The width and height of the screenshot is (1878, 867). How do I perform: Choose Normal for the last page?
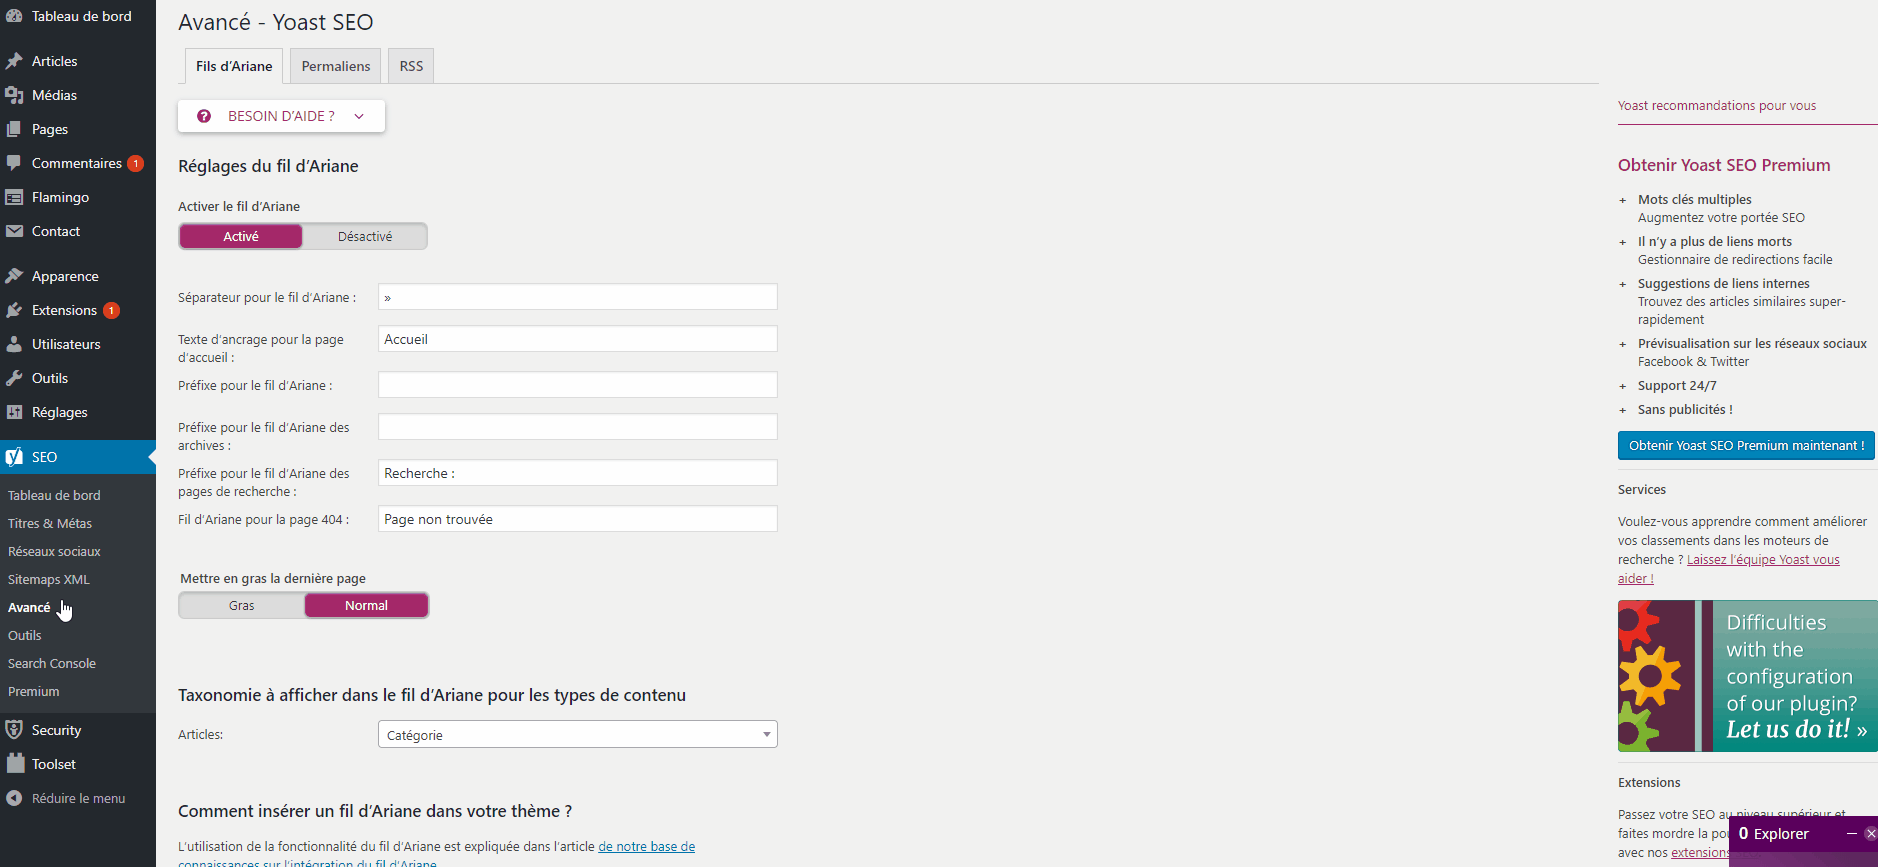coord(366,605)
